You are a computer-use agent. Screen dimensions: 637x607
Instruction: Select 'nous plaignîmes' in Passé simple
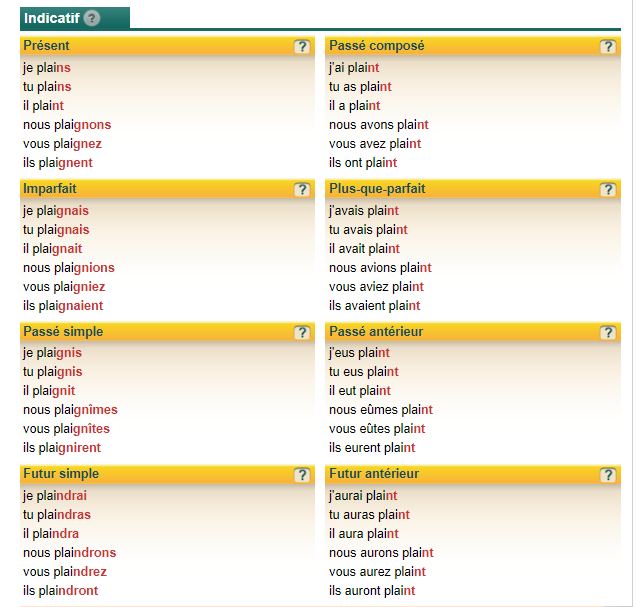point(70,410)
